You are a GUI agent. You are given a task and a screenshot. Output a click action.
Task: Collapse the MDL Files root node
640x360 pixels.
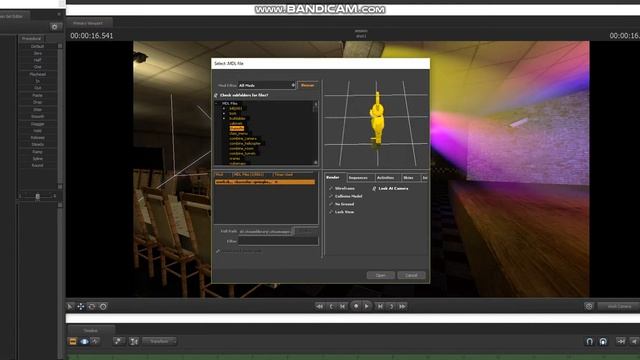pyautogui.click(x=217, y=104)
